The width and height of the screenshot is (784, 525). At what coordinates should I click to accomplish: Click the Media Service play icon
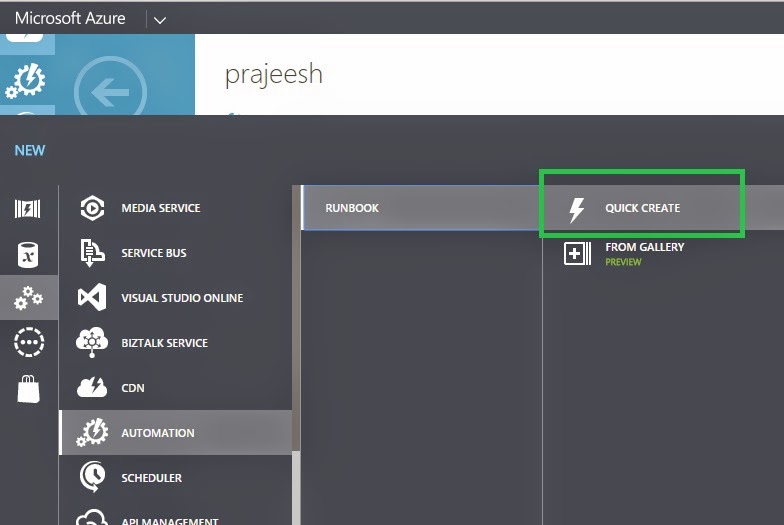coord(92,208)
